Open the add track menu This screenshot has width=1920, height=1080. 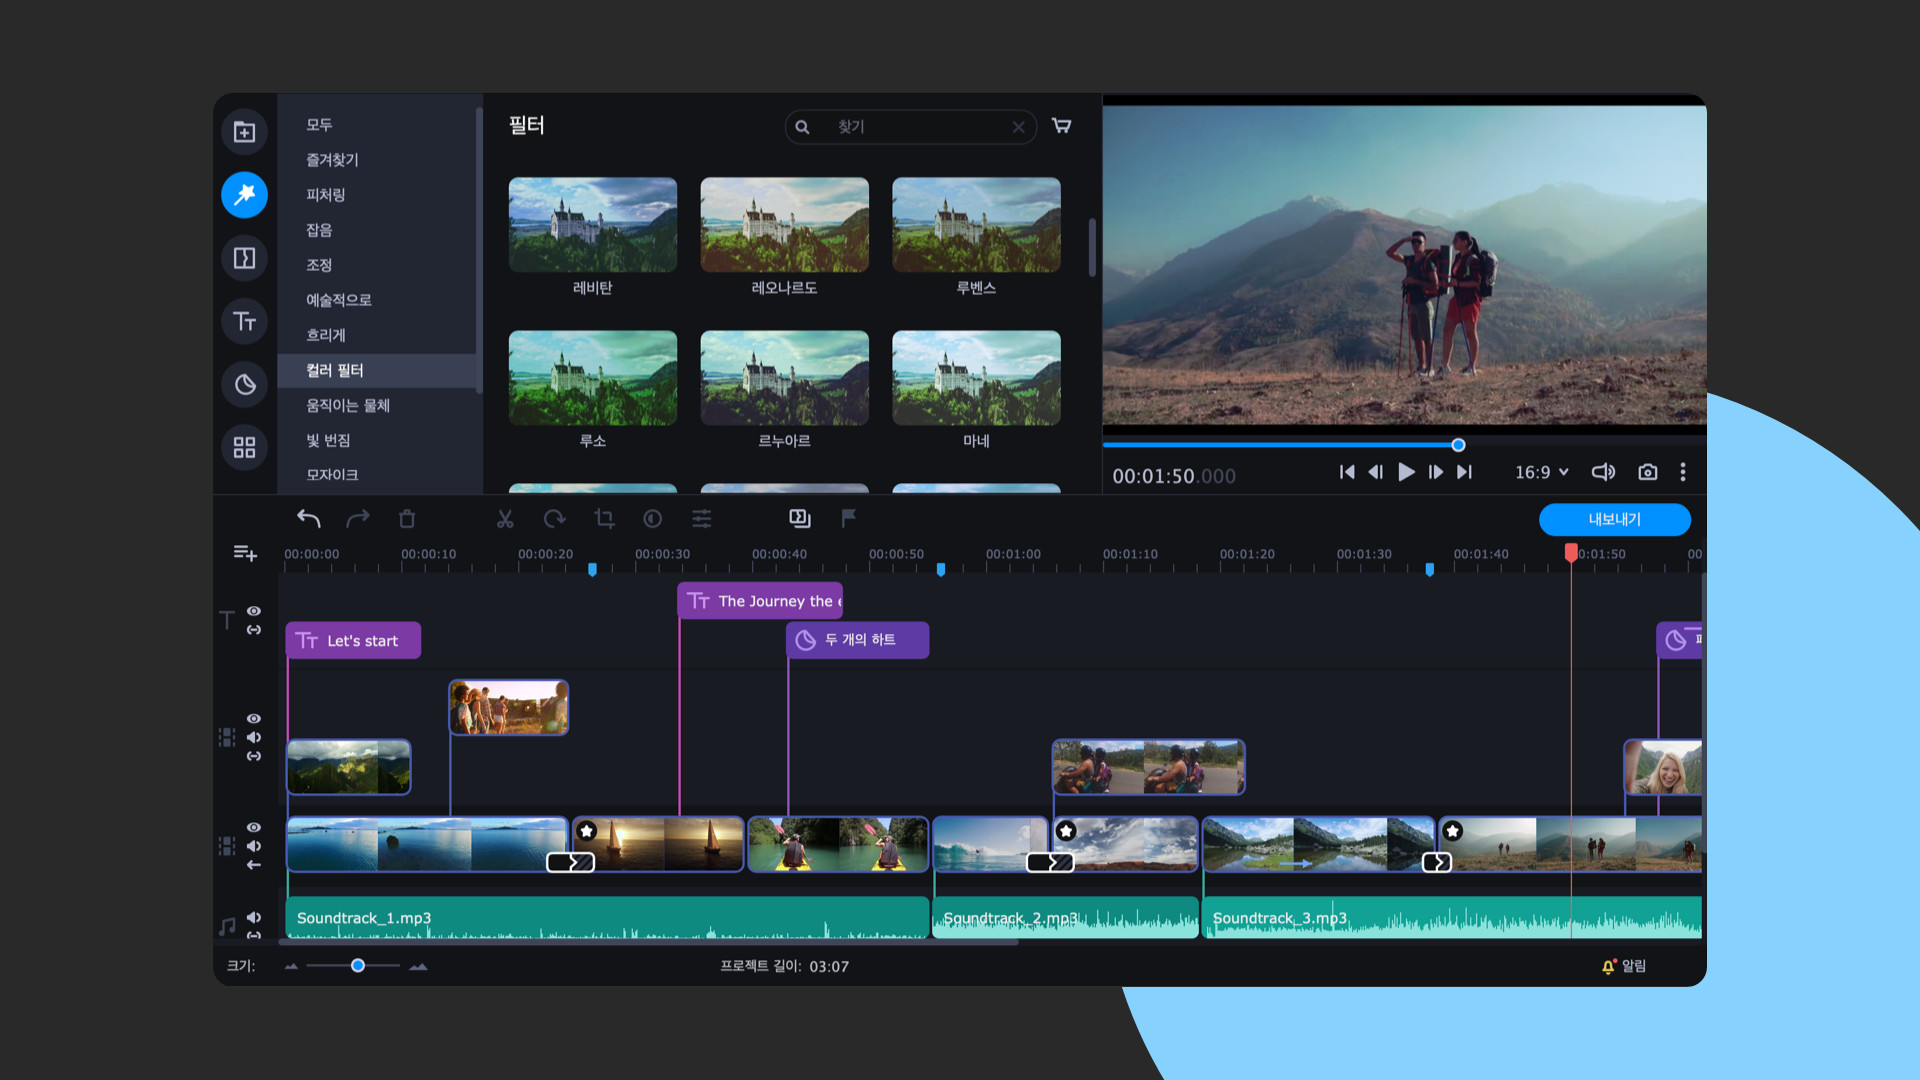coord(245,553)
